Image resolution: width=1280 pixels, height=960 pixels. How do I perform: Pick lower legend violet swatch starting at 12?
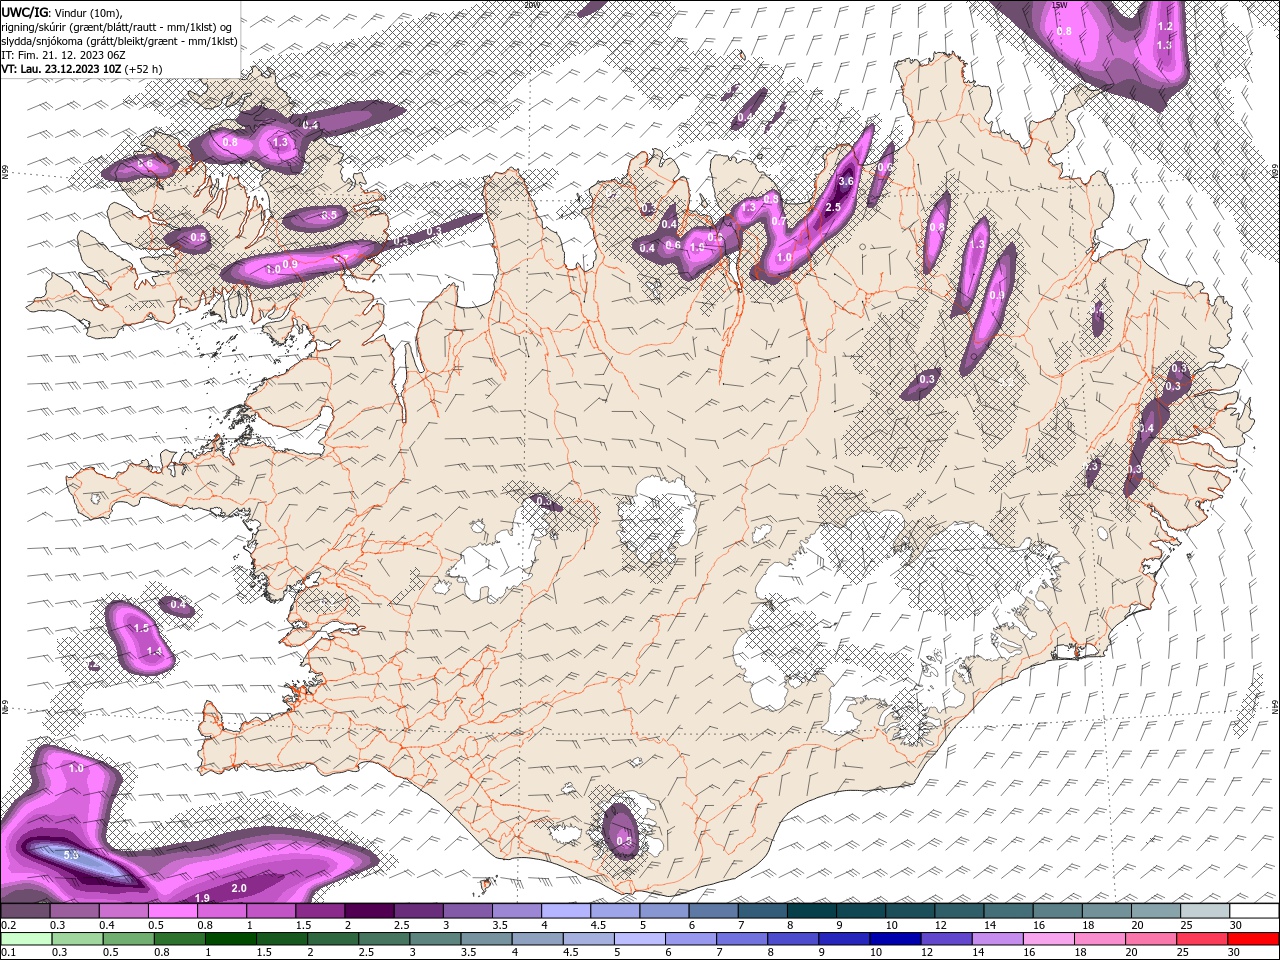pos(946,939)
